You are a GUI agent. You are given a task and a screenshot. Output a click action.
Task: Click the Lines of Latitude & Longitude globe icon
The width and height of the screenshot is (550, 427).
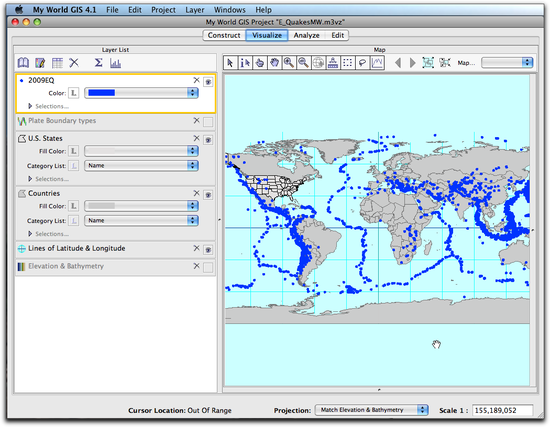coord(22,249)
